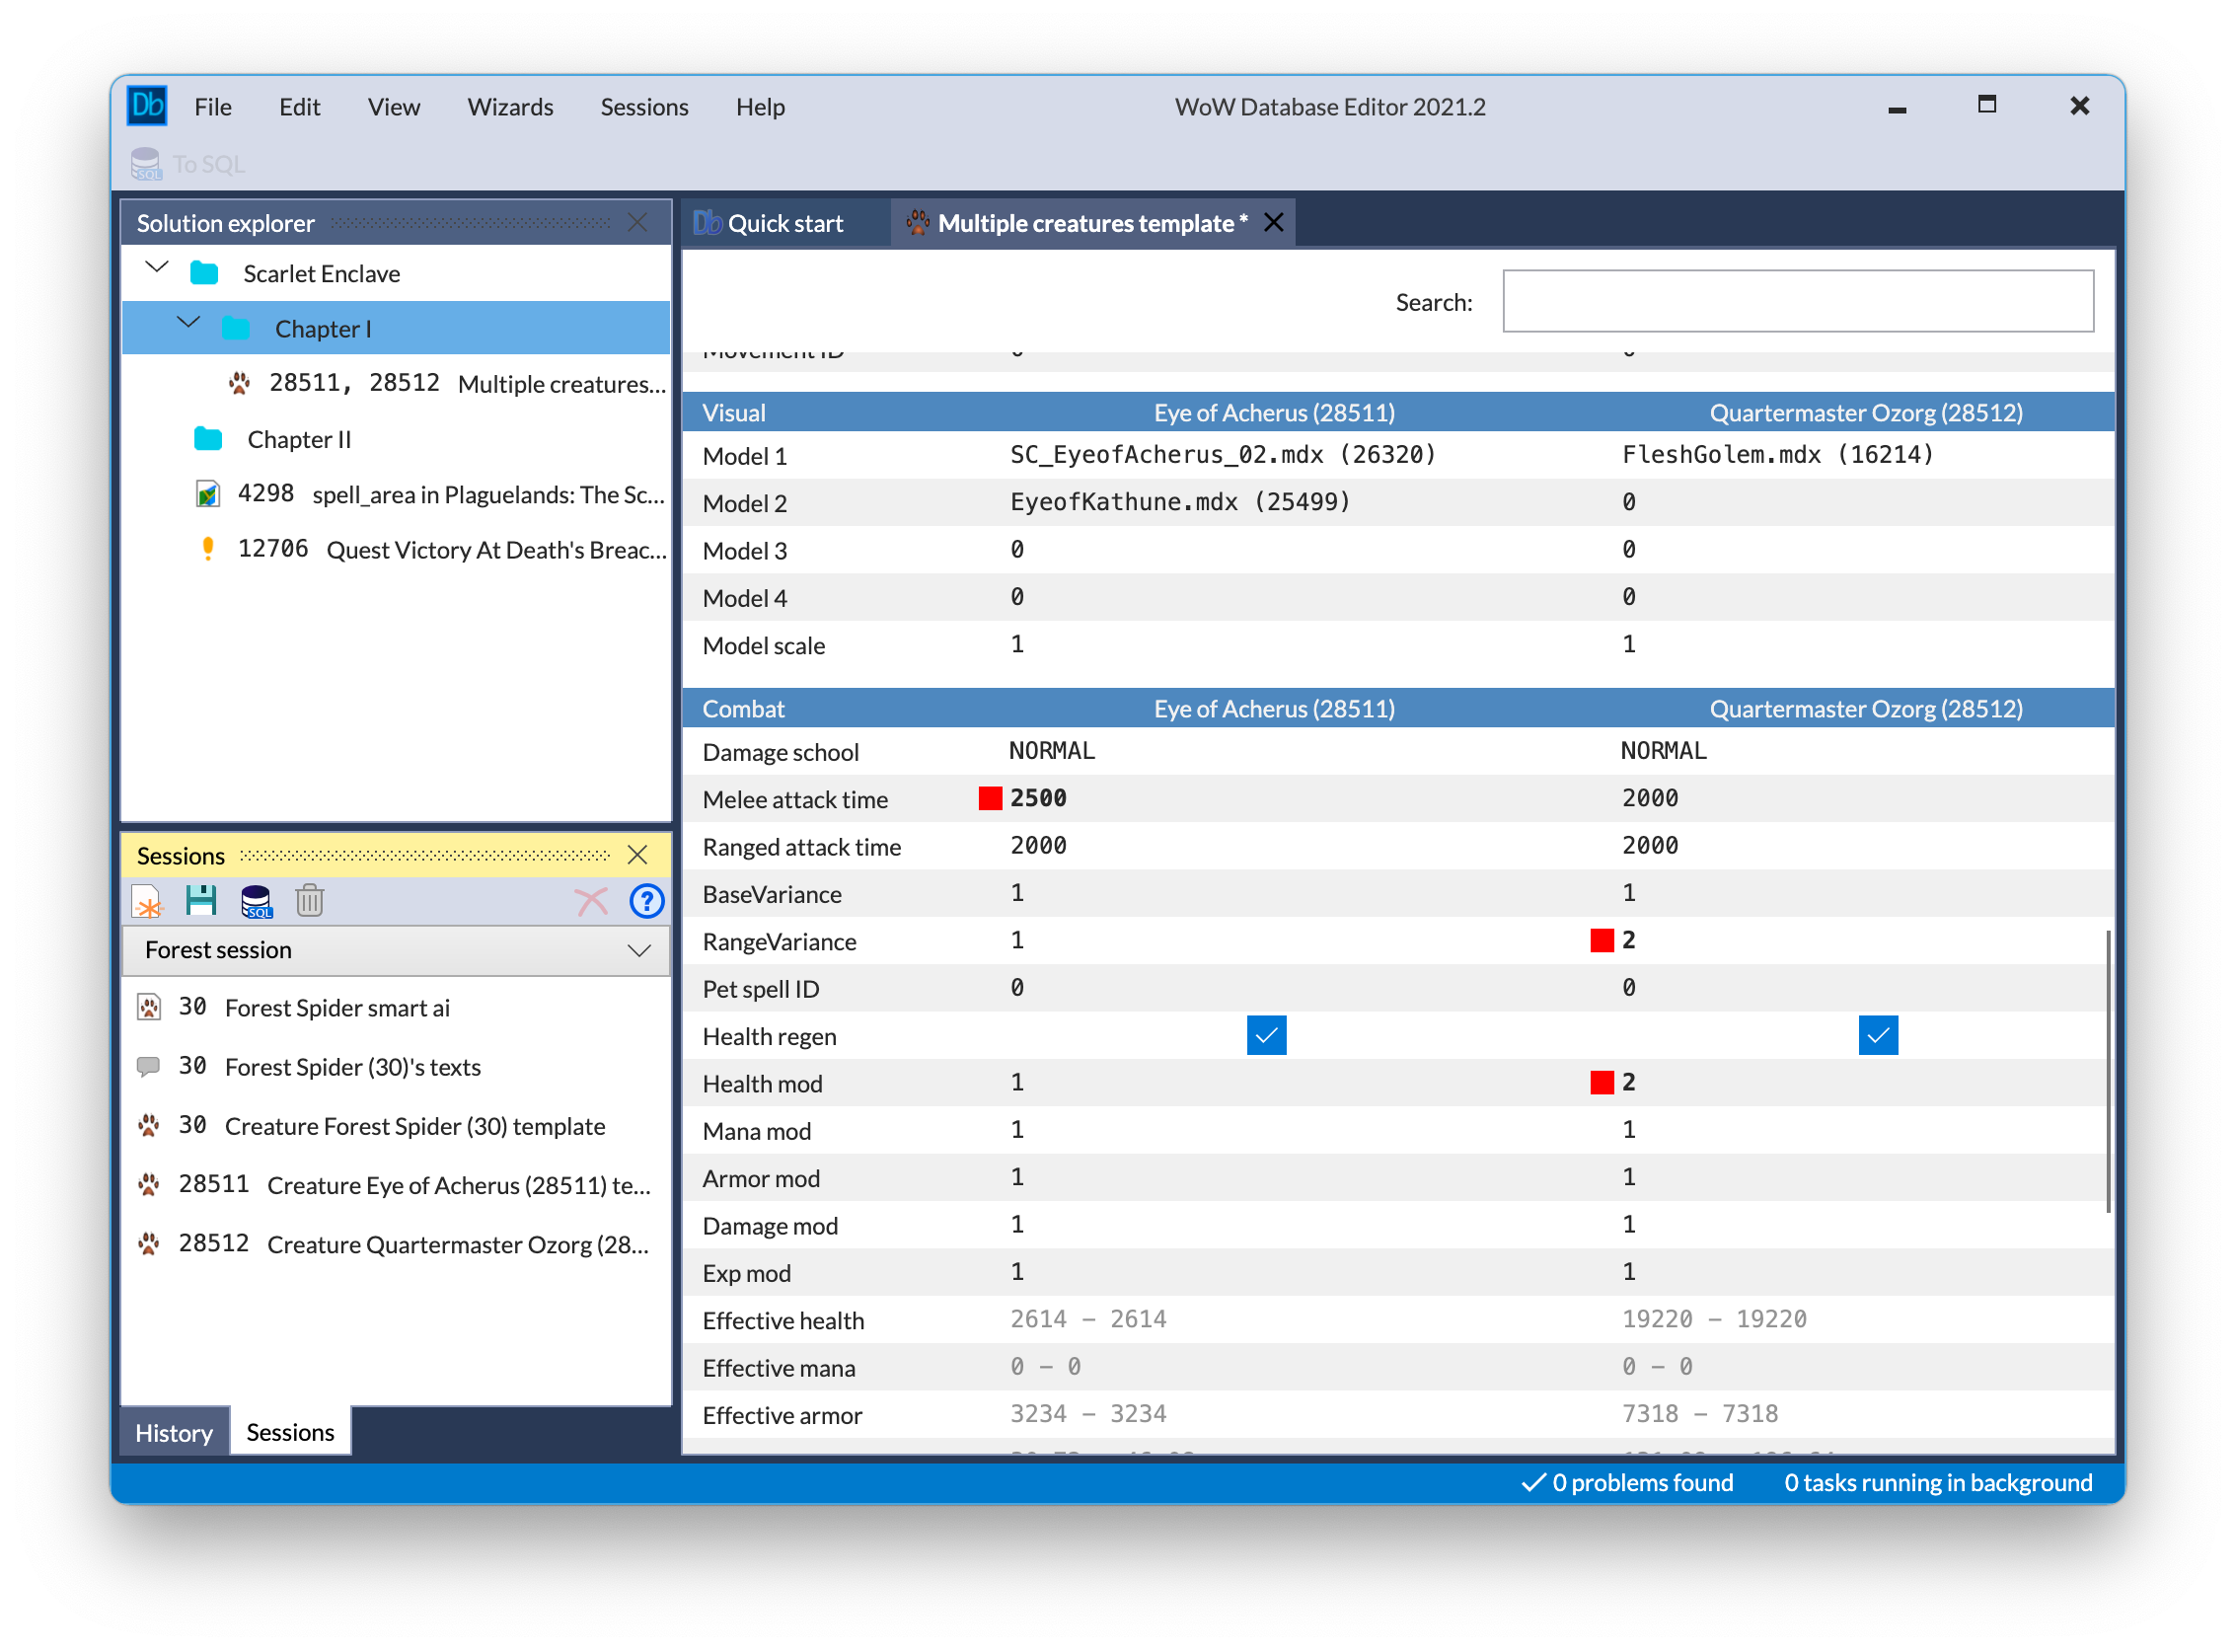Collapse the Scarlet Enclave folder

(157, 268)
